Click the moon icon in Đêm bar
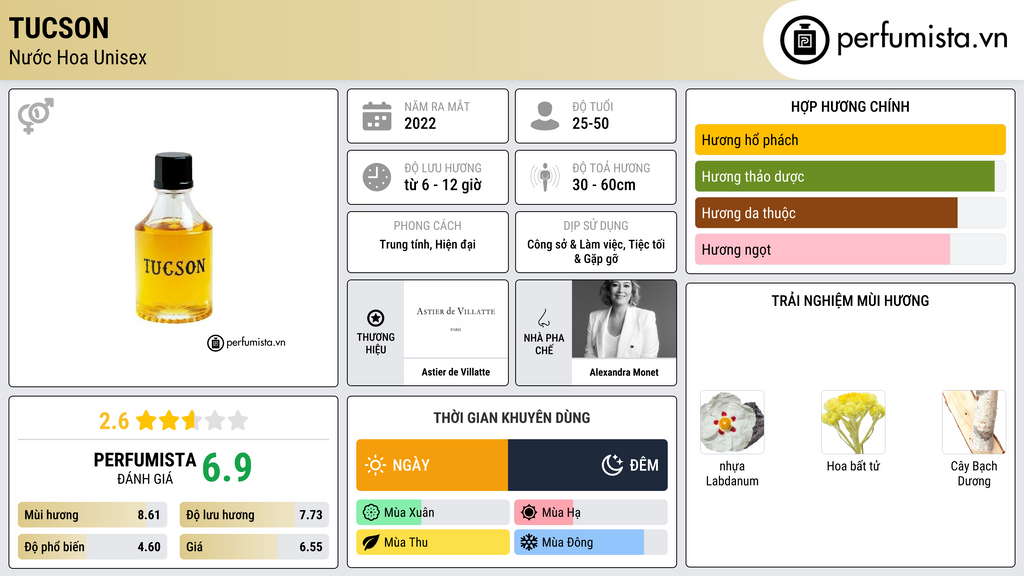Screen dimensions: 1024x576 (x=612, y=465)
